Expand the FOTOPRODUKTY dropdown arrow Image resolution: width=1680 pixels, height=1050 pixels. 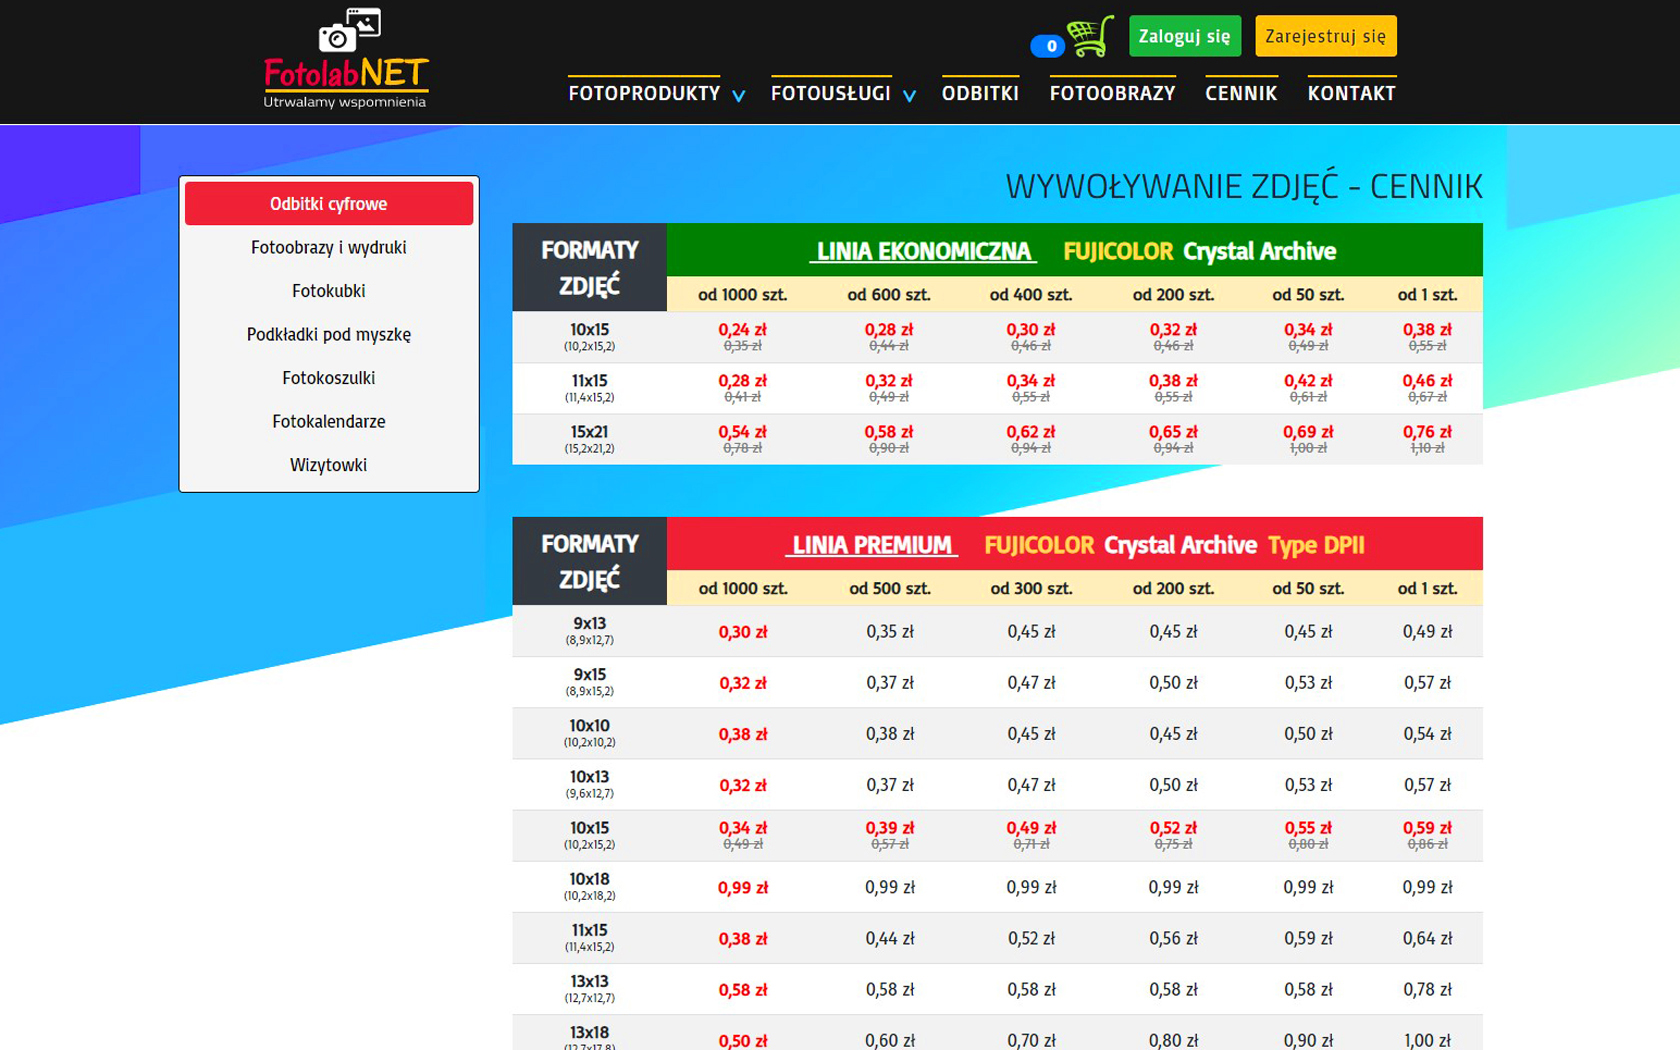(738, 96)
